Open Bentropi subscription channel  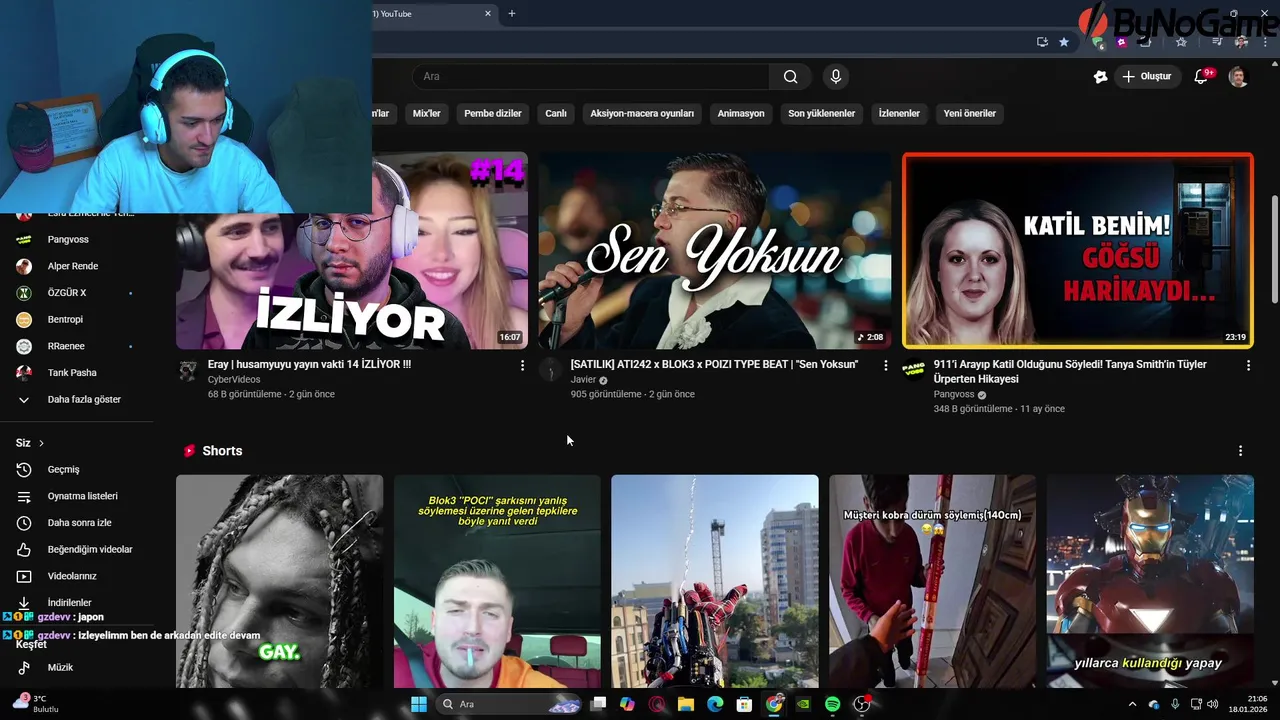tap(76, 319)
